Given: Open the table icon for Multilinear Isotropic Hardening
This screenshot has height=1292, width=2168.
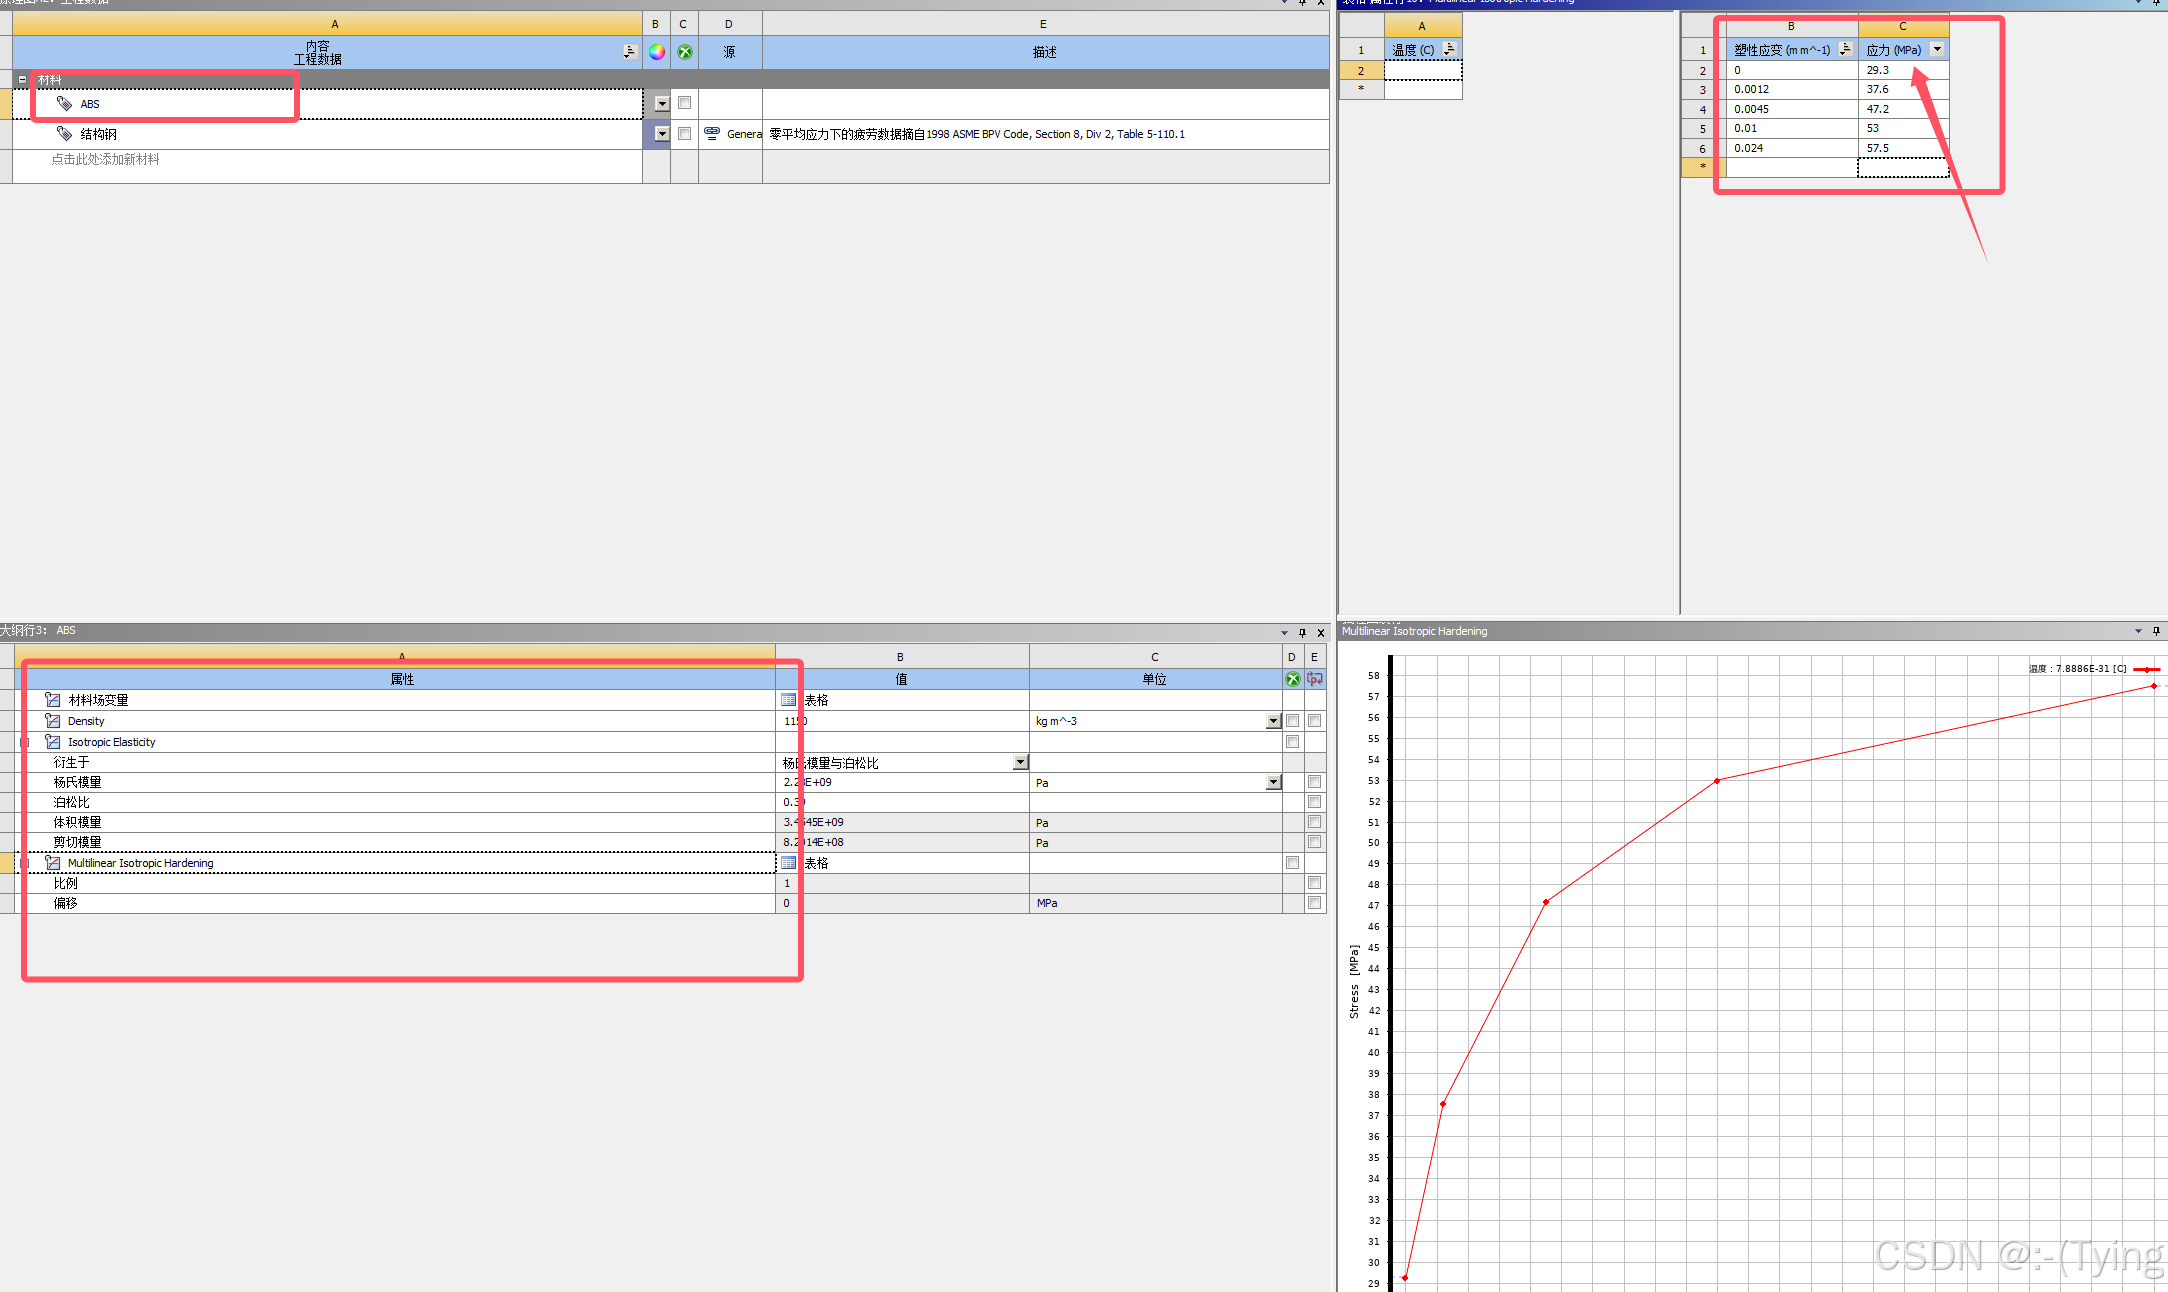Looking at the screenshot, I should (789, 863).
